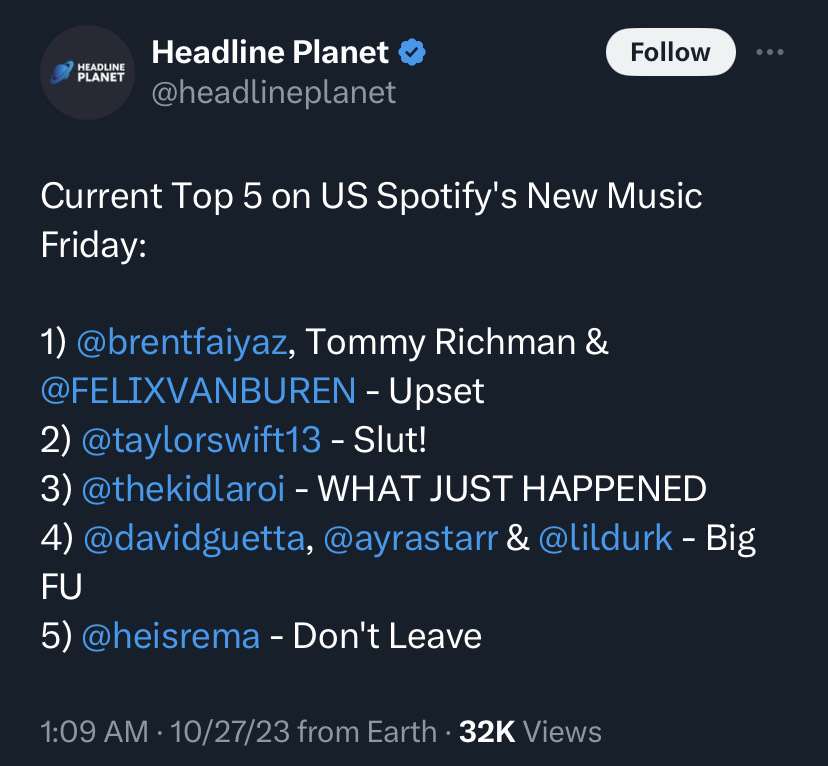Open the @heisrema mention
The image size is (828, 766).
(x=171, y=636)
